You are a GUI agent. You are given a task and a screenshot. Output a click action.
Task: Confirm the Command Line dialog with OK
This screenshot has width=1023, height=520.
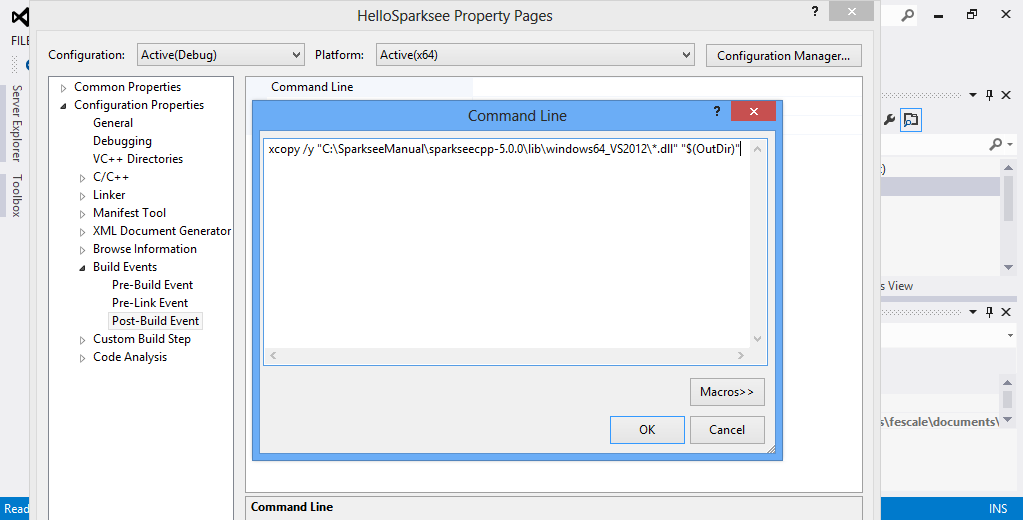click(x=647, y=430)
